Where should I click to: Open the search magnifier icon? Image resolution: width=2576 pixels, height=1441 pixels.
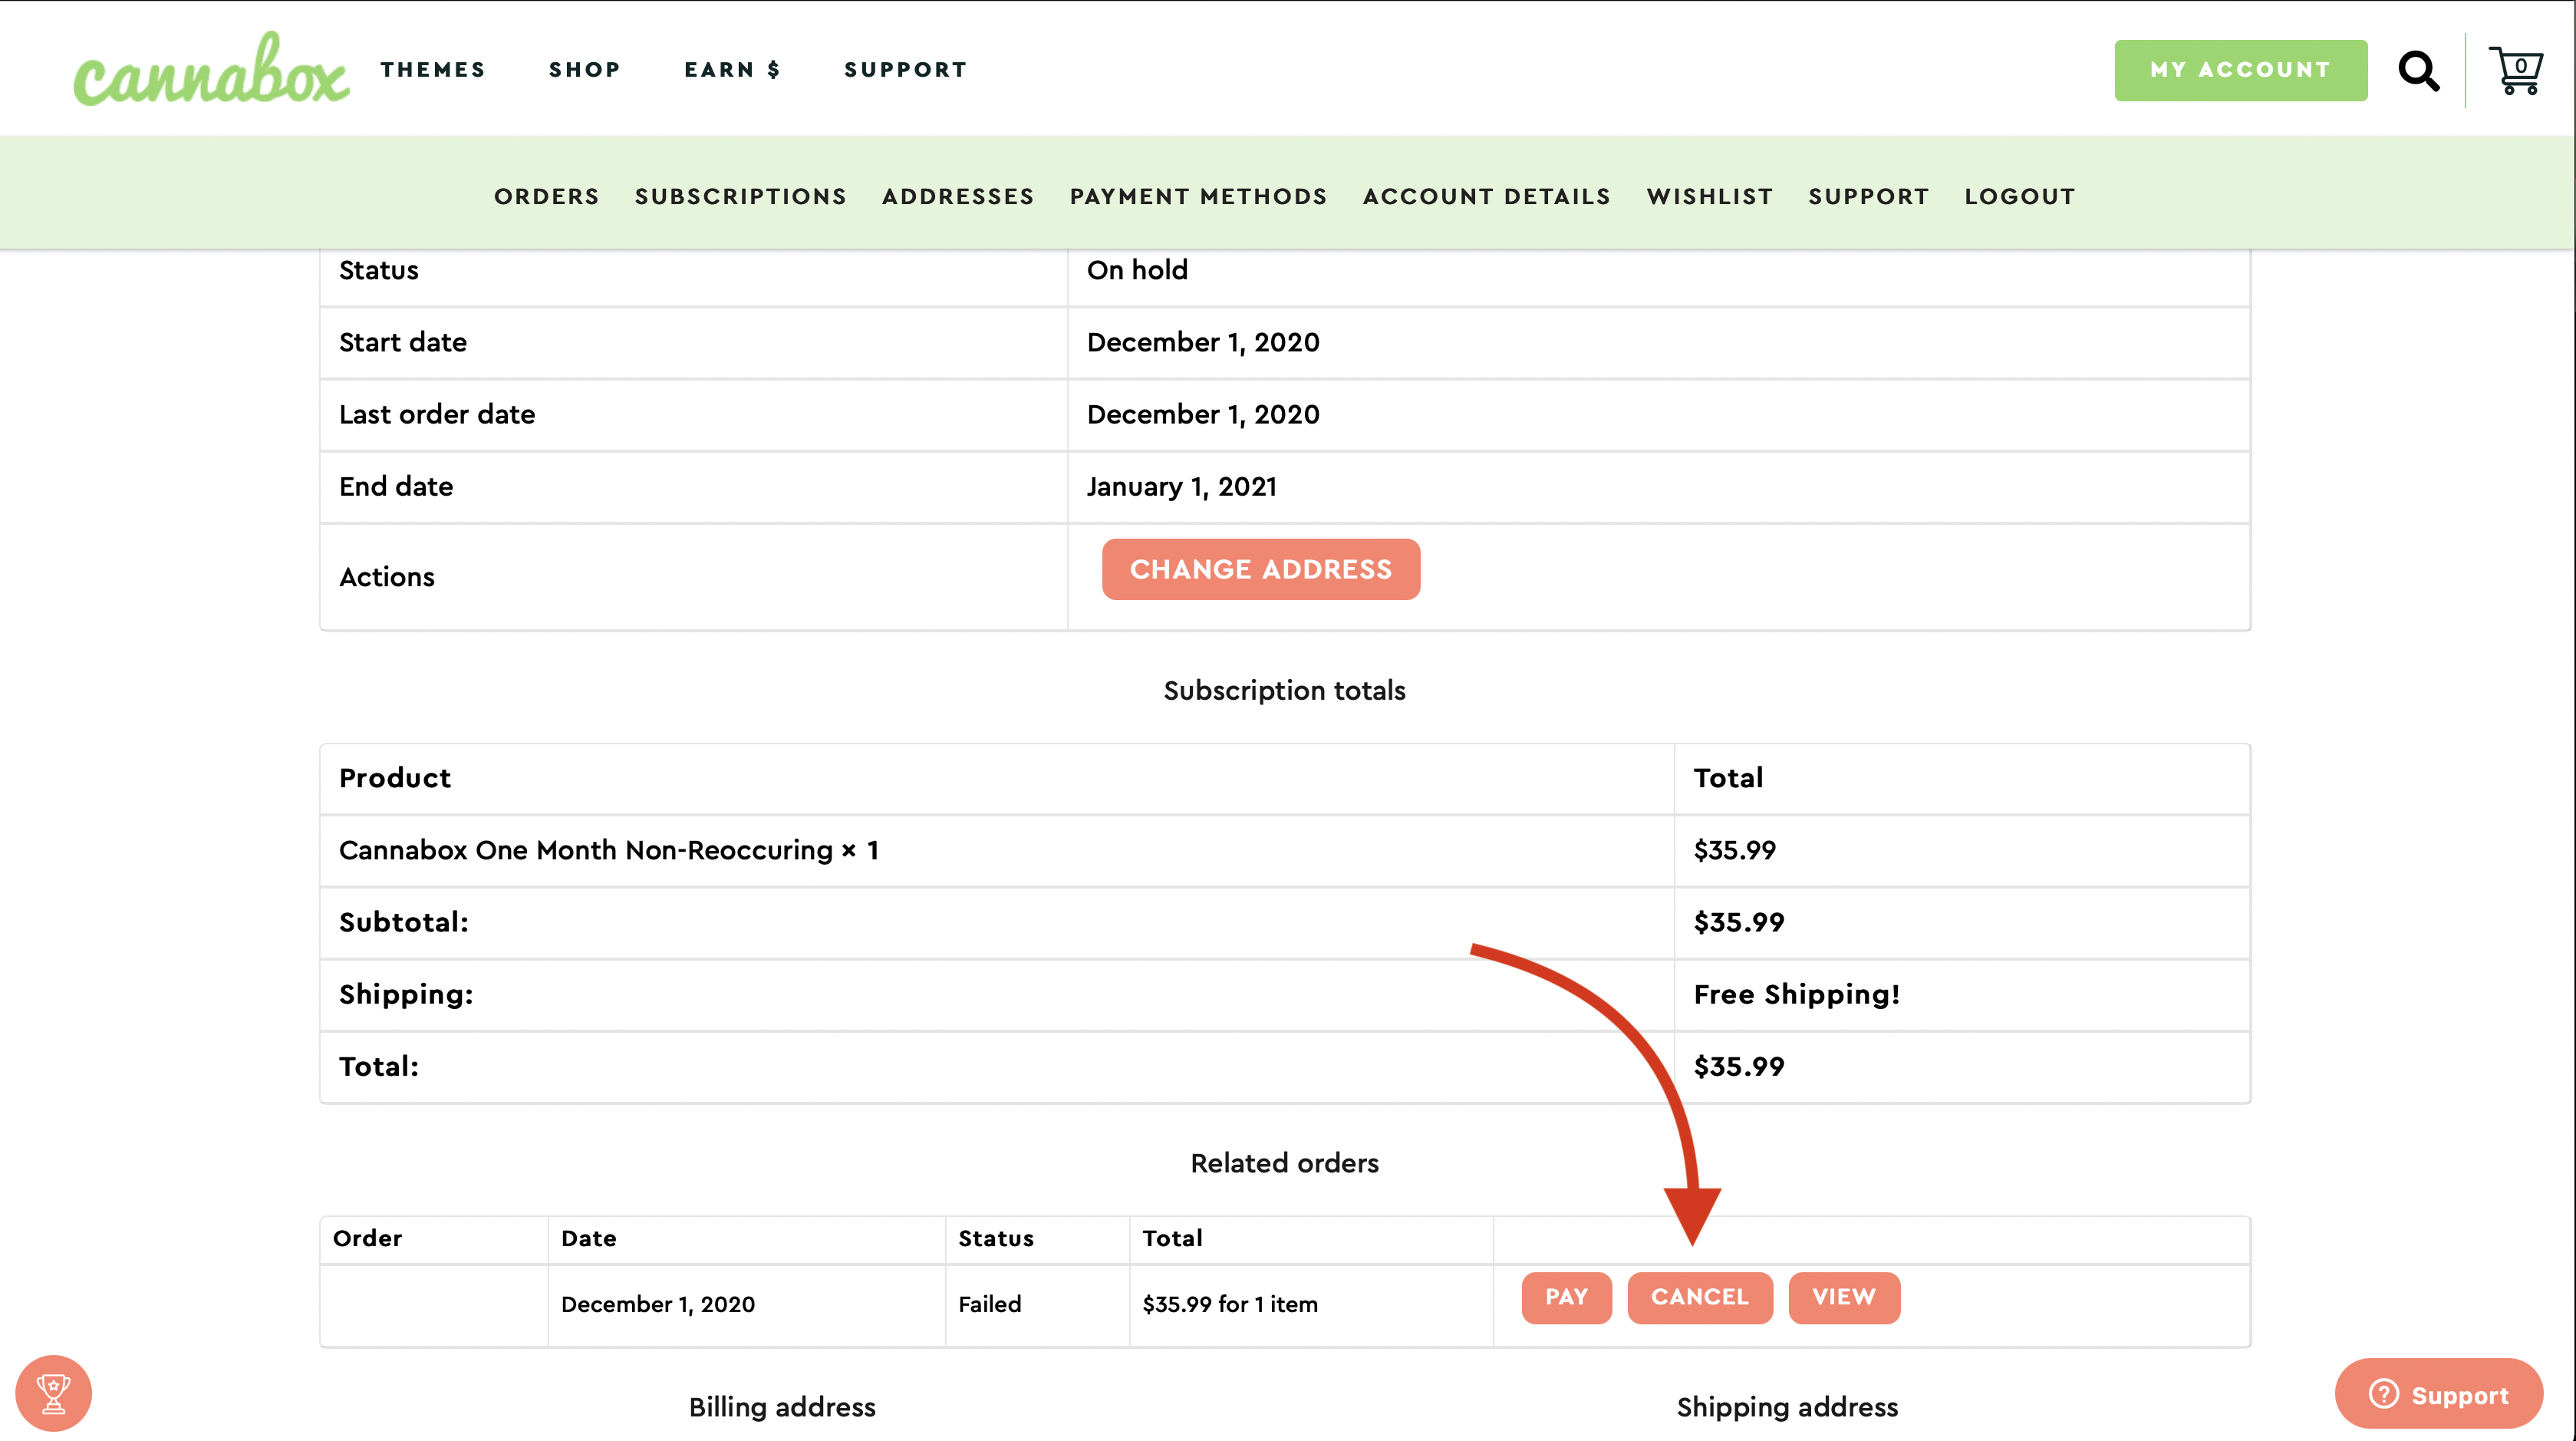pos(2418,71)
